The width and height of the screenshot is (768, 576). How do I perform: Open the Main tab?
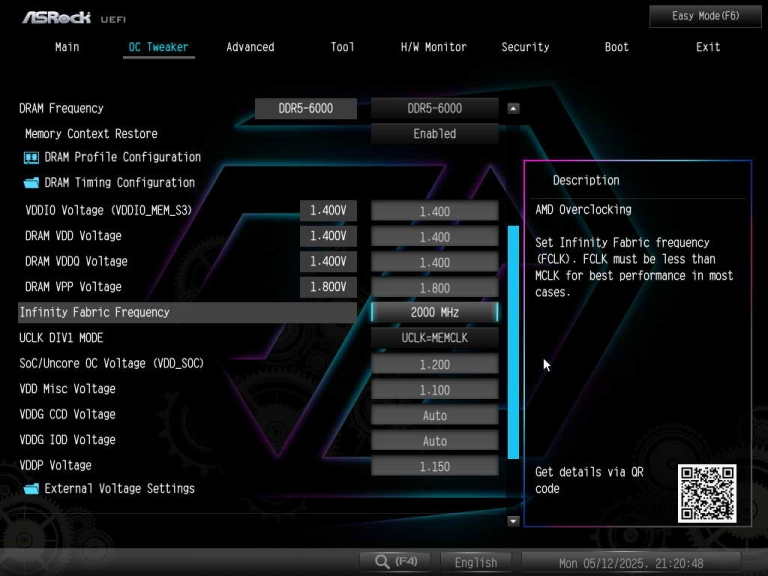[67, 47]
